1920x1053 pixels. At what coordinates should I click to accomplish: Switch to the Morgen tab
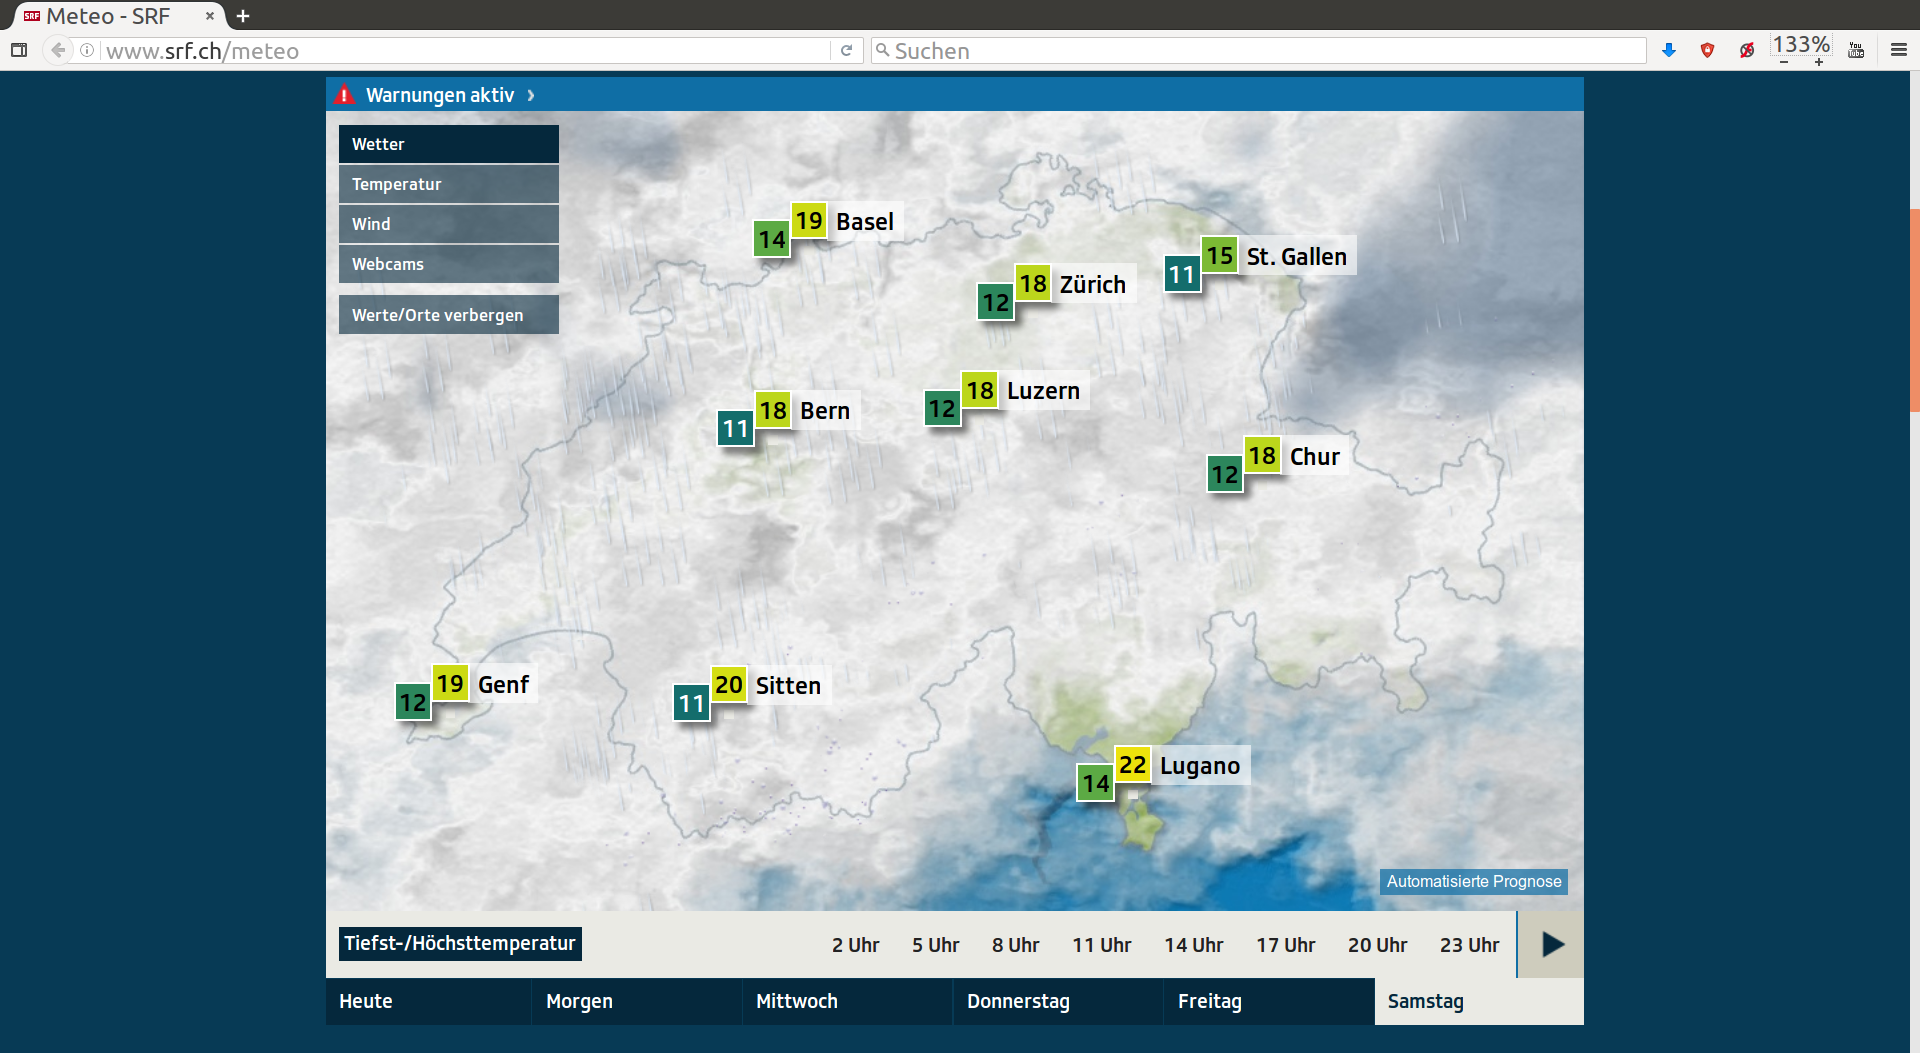(x=637, y=1001)
